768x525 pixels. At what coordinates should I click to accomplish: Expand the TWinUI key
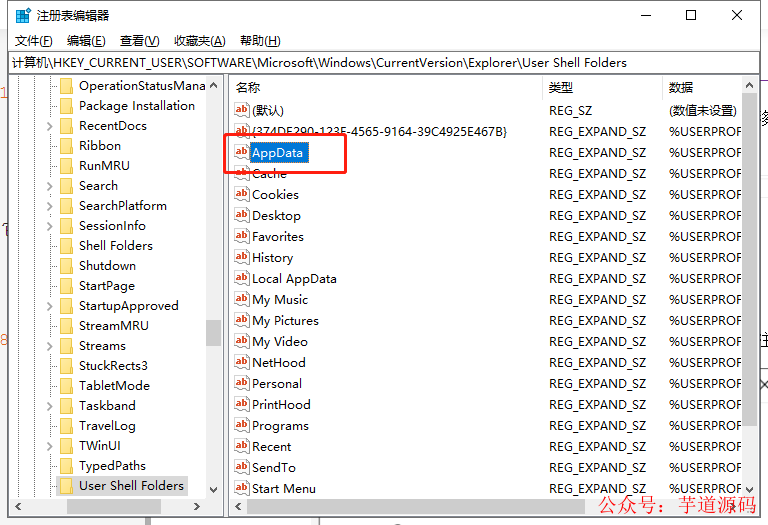click(x=49, y=446)
